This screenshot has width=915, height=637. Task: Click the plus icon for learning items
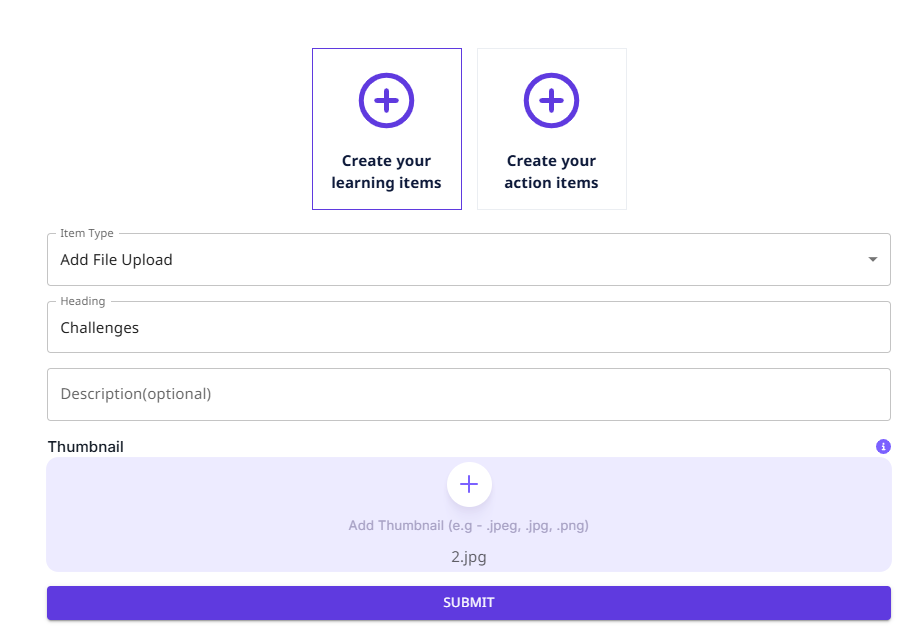point(386,100)
